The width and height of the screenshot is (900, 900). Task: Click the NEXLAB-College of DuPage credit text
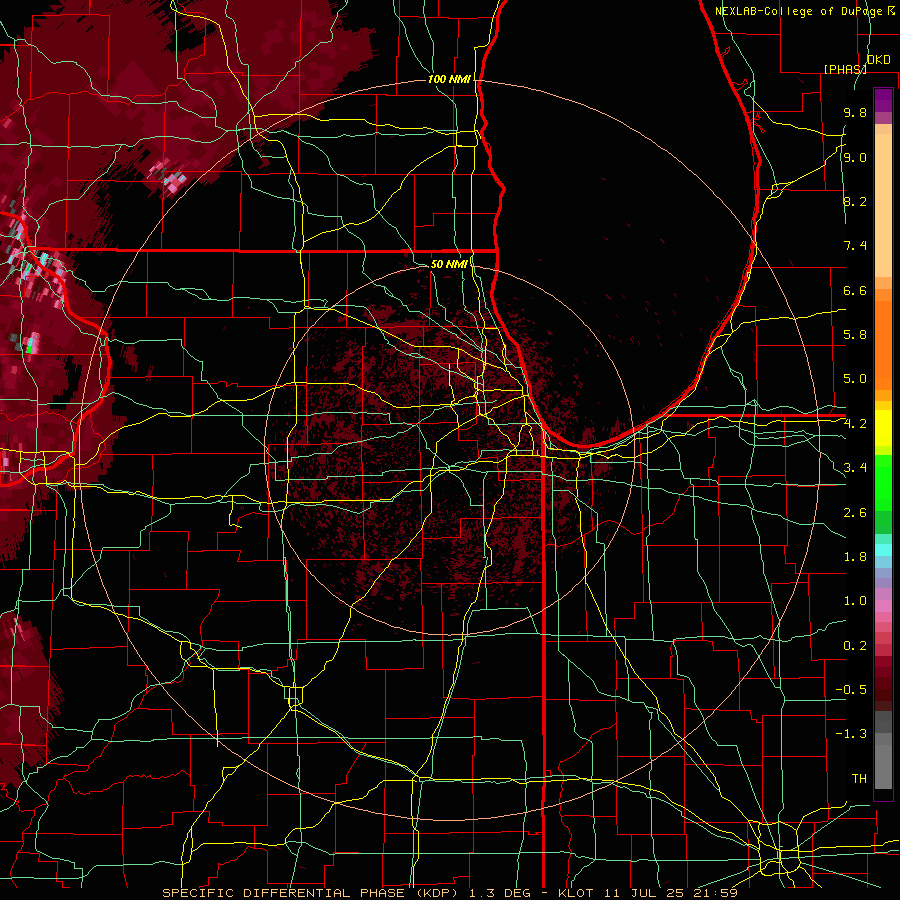click(799, 11)
